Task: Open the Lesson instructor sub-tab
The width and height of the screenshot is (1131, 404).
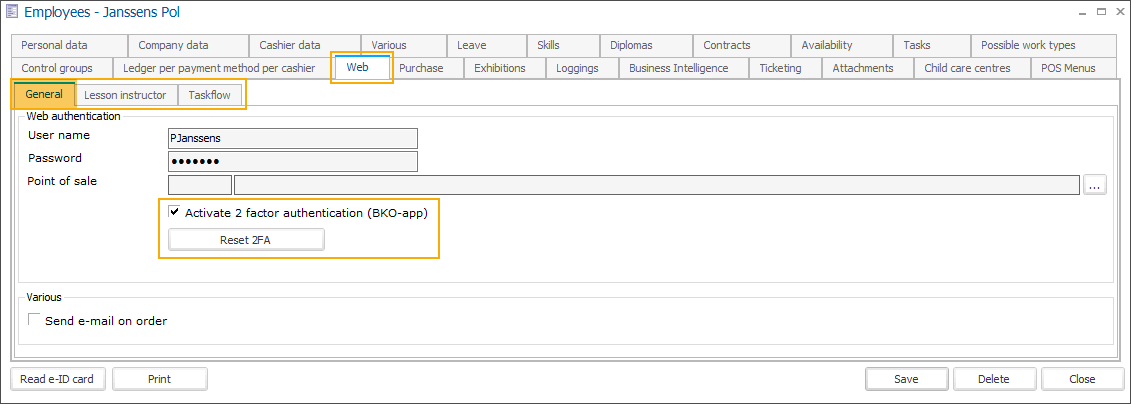Action: coord(125,95)
